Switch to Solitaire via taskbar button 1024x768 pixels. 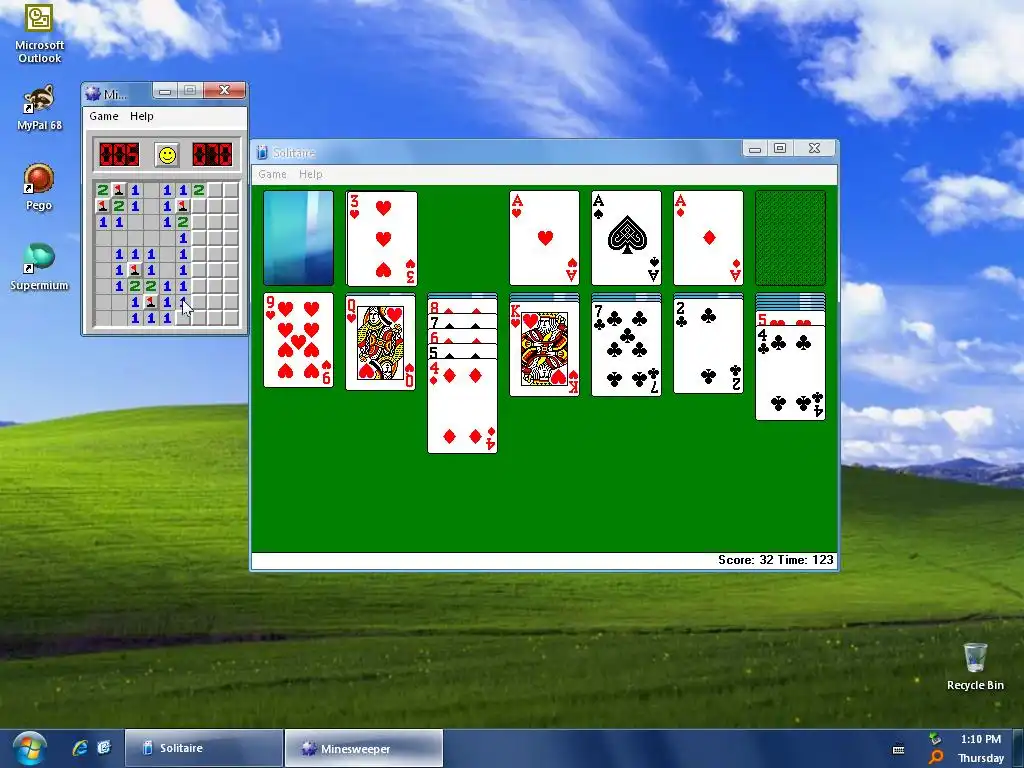pyautogui.click(x=204, y=748)
